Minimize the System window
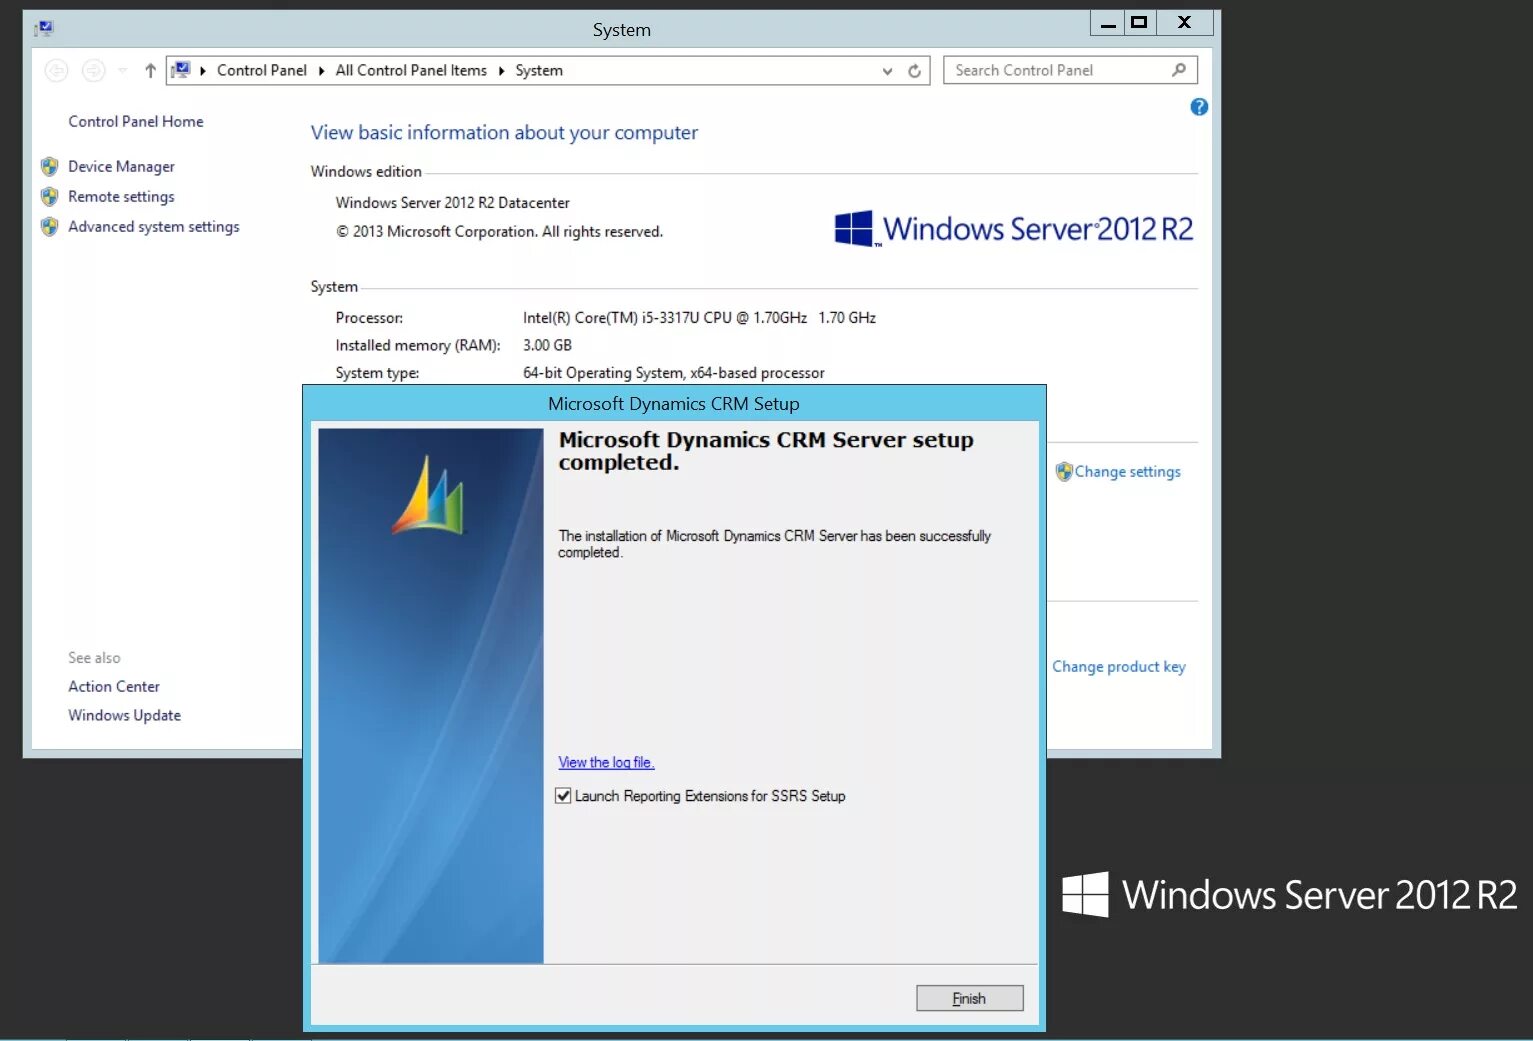This screenshot has height=1041, width=1533. click(1108, 23)
